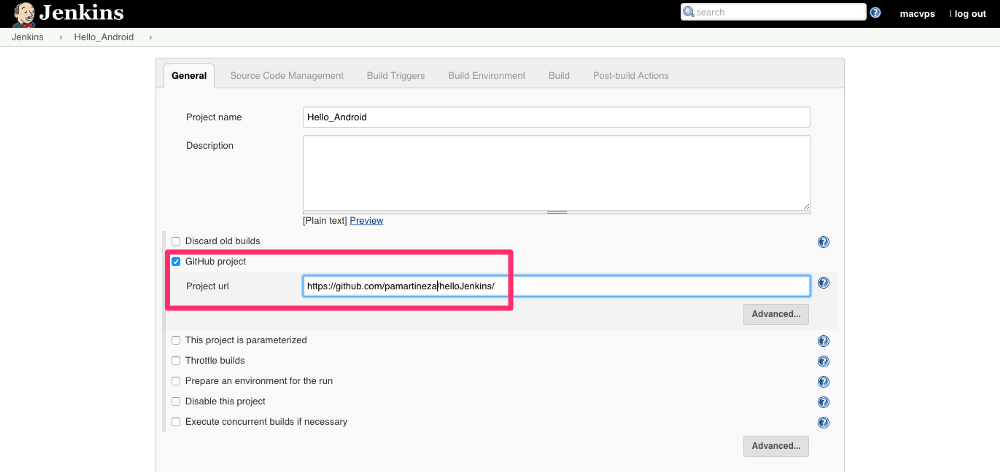Go to the Build Triggers tab

point(395,76)
